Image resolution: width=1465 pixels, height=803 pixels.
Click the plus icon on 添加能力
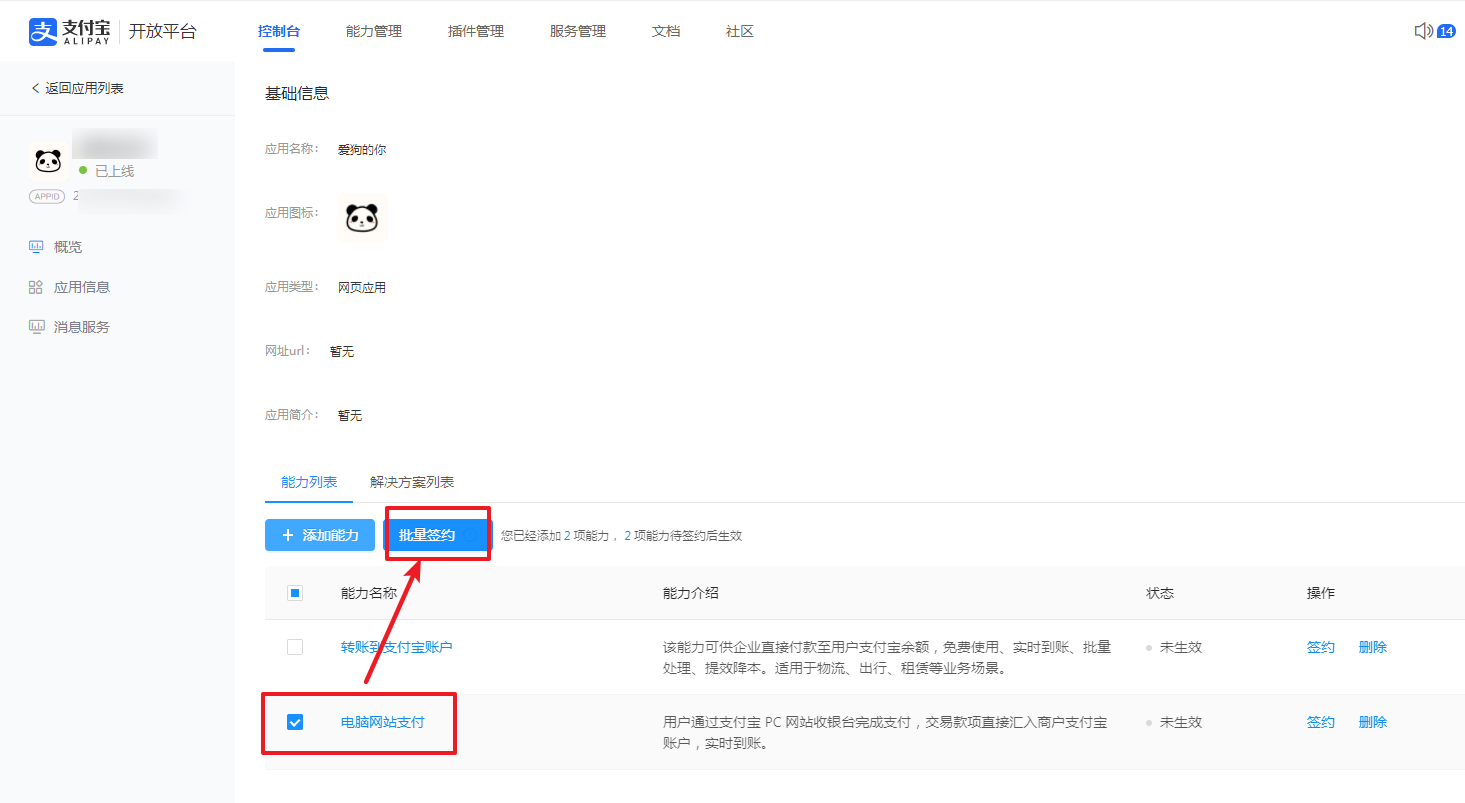click(288, 535)
